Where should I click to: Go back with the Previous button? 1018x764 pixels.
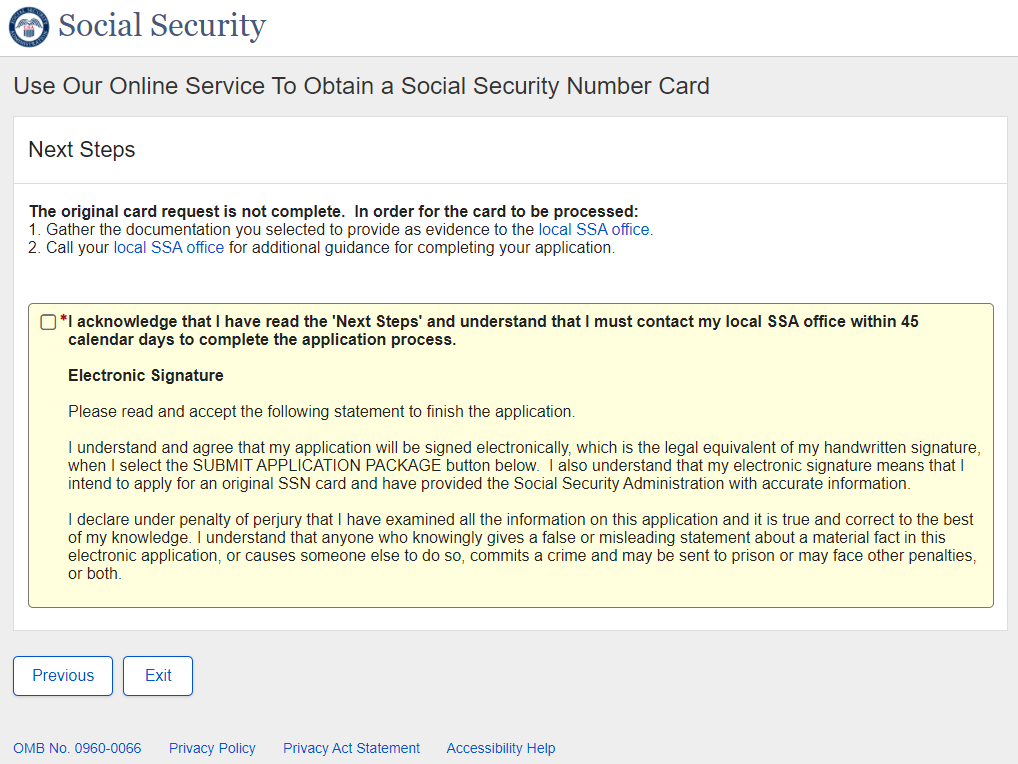63,676
